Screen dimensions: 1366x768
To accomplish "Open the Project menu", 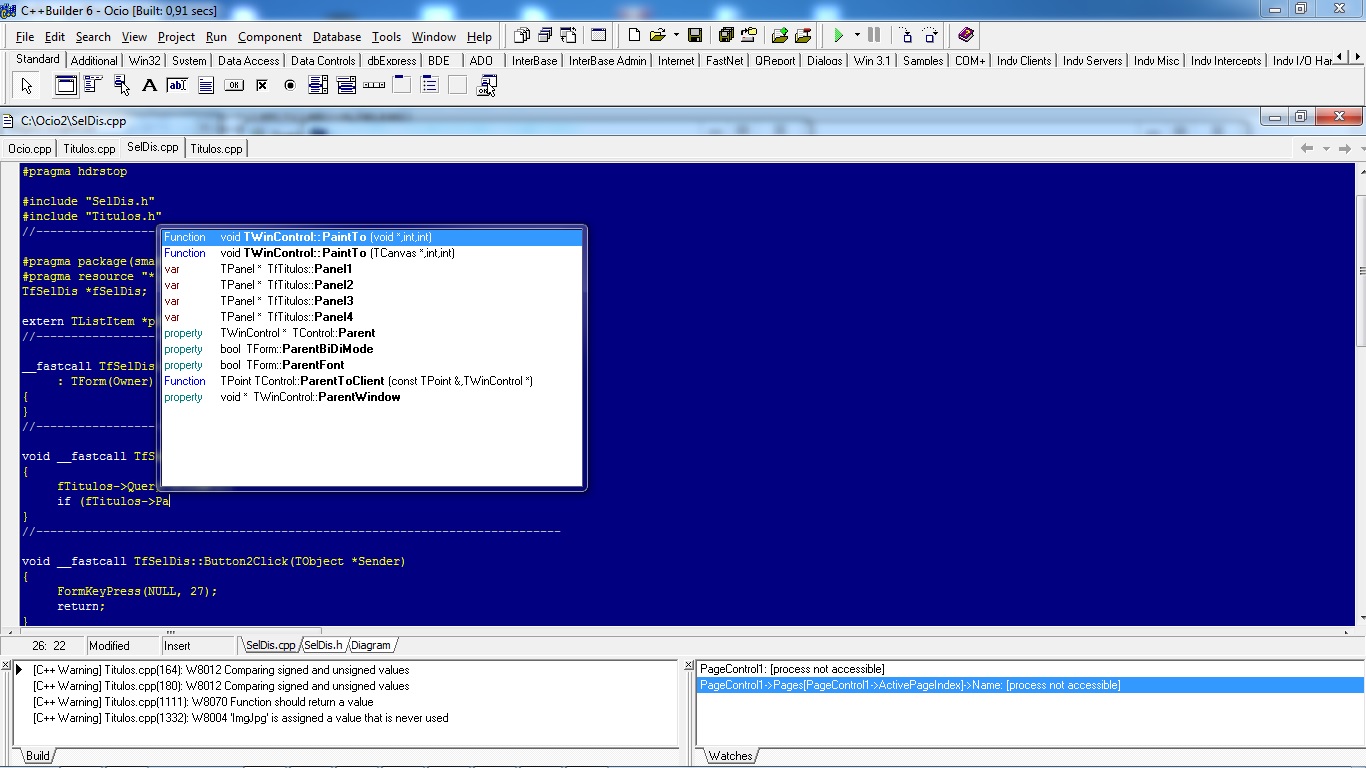I will click(x=176, y=37).
